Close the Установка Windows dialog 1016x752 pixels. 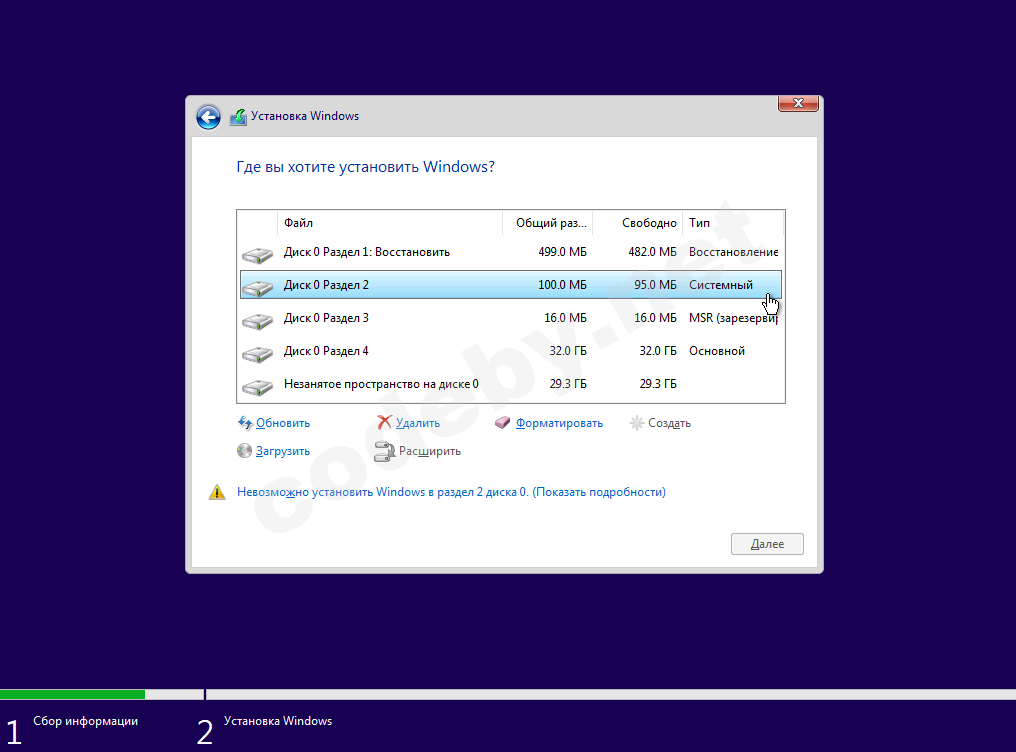798,103
